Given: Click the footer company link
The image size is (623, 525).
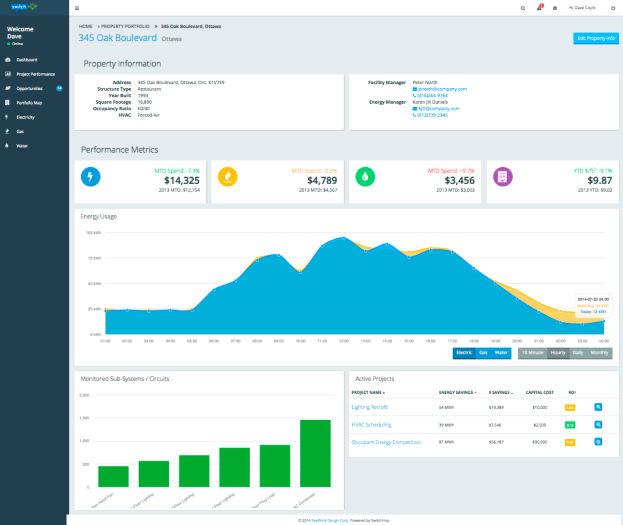Looking at the screenshot, I should pyautogui.click(x=329, y=520).
